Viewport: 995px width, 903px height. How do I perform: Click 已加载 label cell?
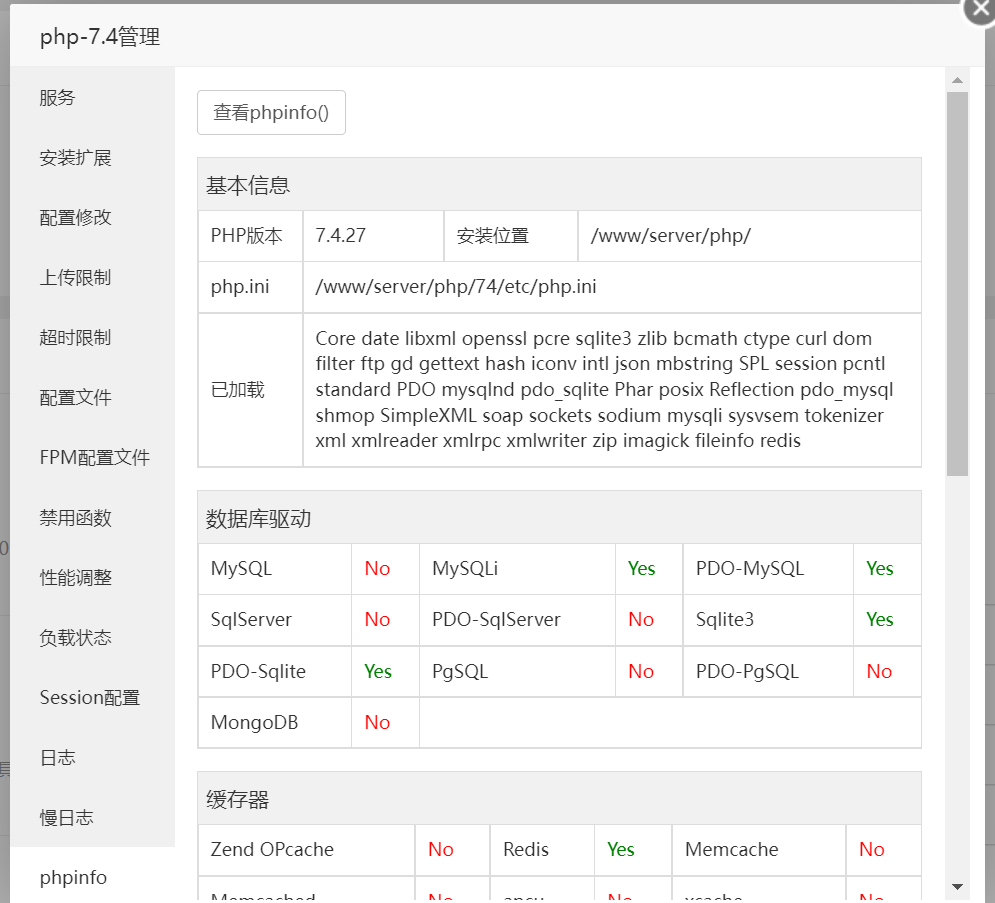pyautogui.click(x=250, y=390)
